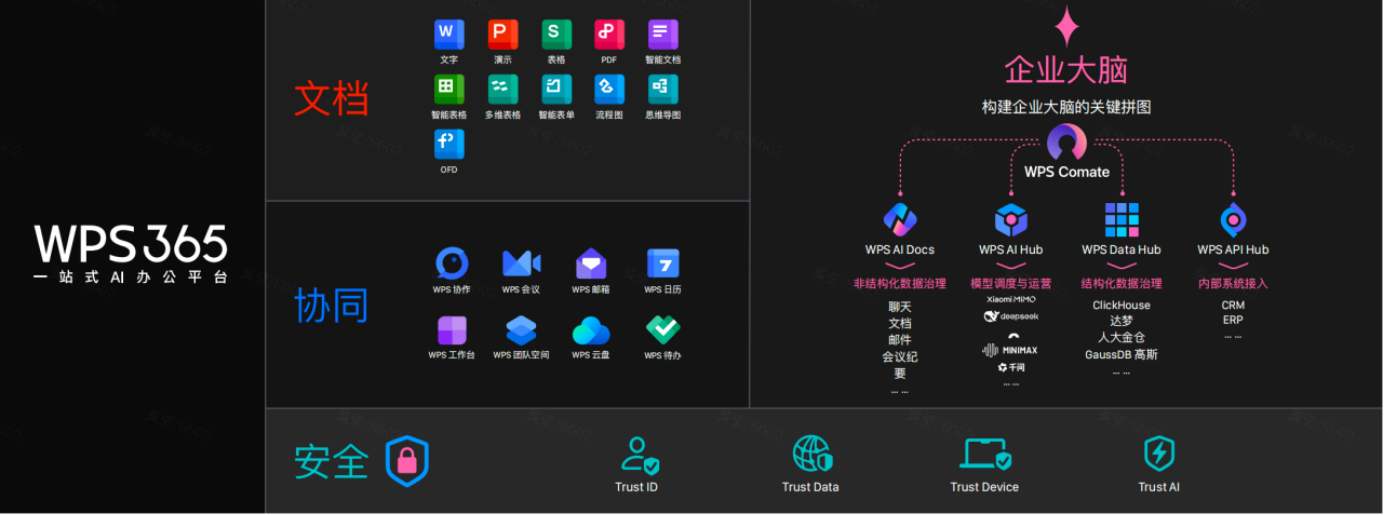The image size is (1384, 515).
Task: Click the 千问 logo entry
Action: point(1011,368)
